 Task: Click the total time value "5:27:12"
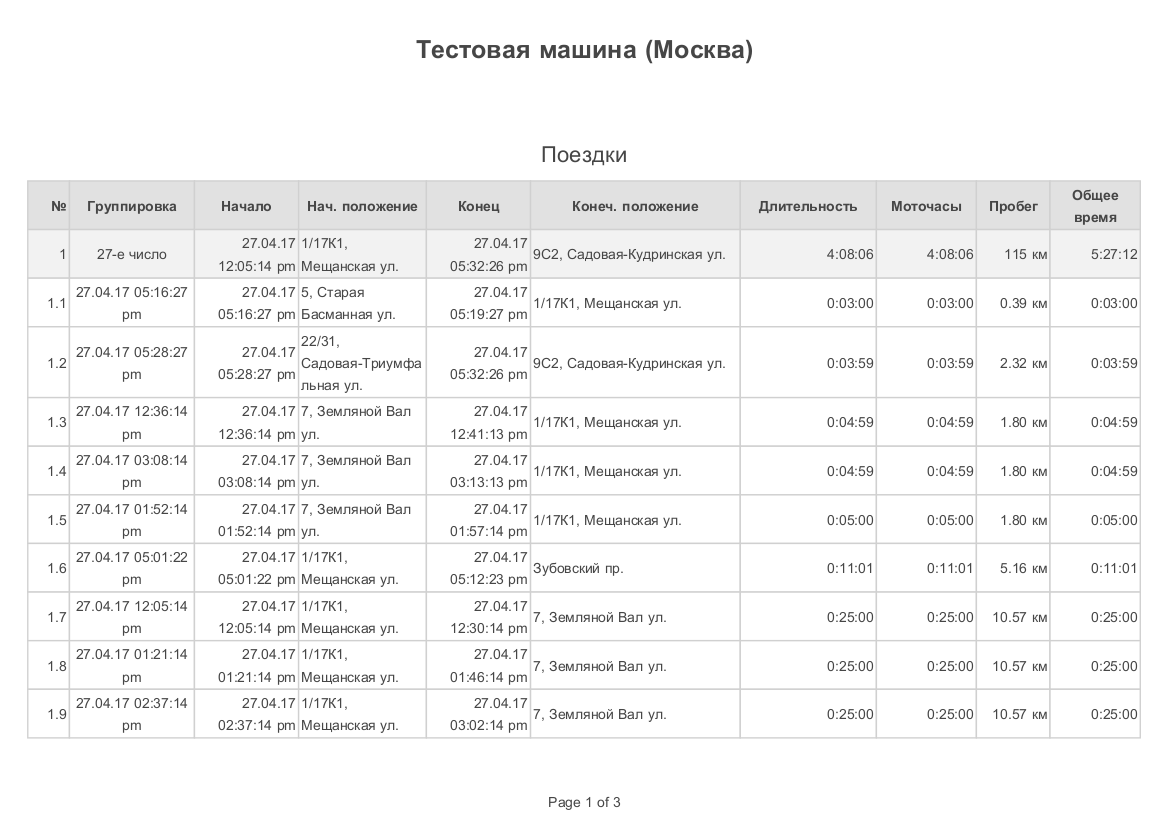coord(1114,255)
